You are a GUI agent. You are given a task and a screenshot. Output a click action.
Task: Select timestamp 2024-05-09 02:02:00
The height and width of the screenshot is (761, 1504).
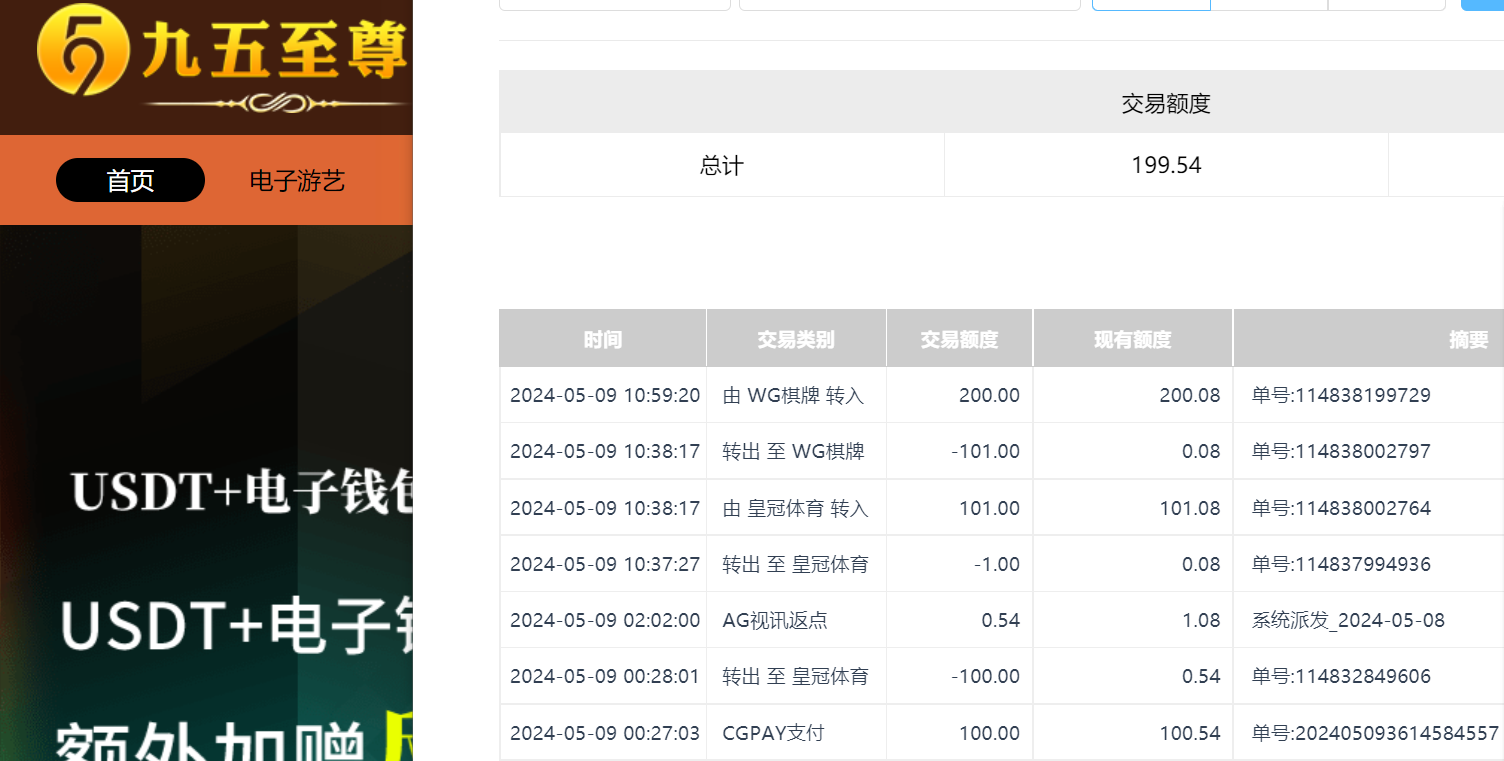click(605, 620)
